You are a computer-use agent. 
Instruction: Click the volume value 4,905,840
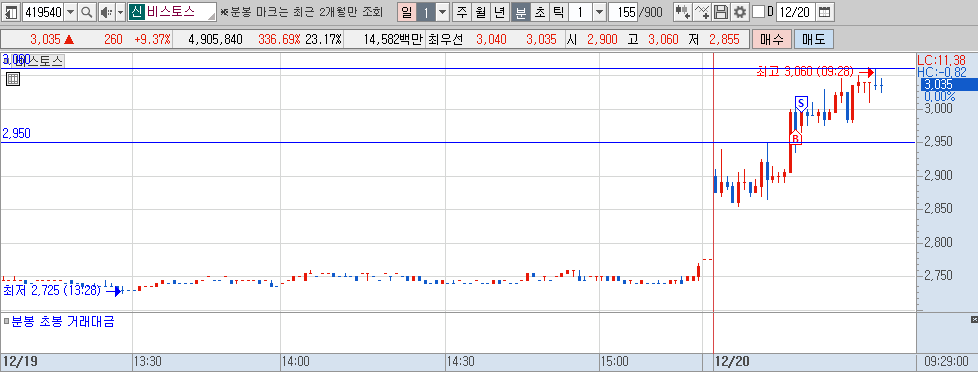(x=215, y=39)
